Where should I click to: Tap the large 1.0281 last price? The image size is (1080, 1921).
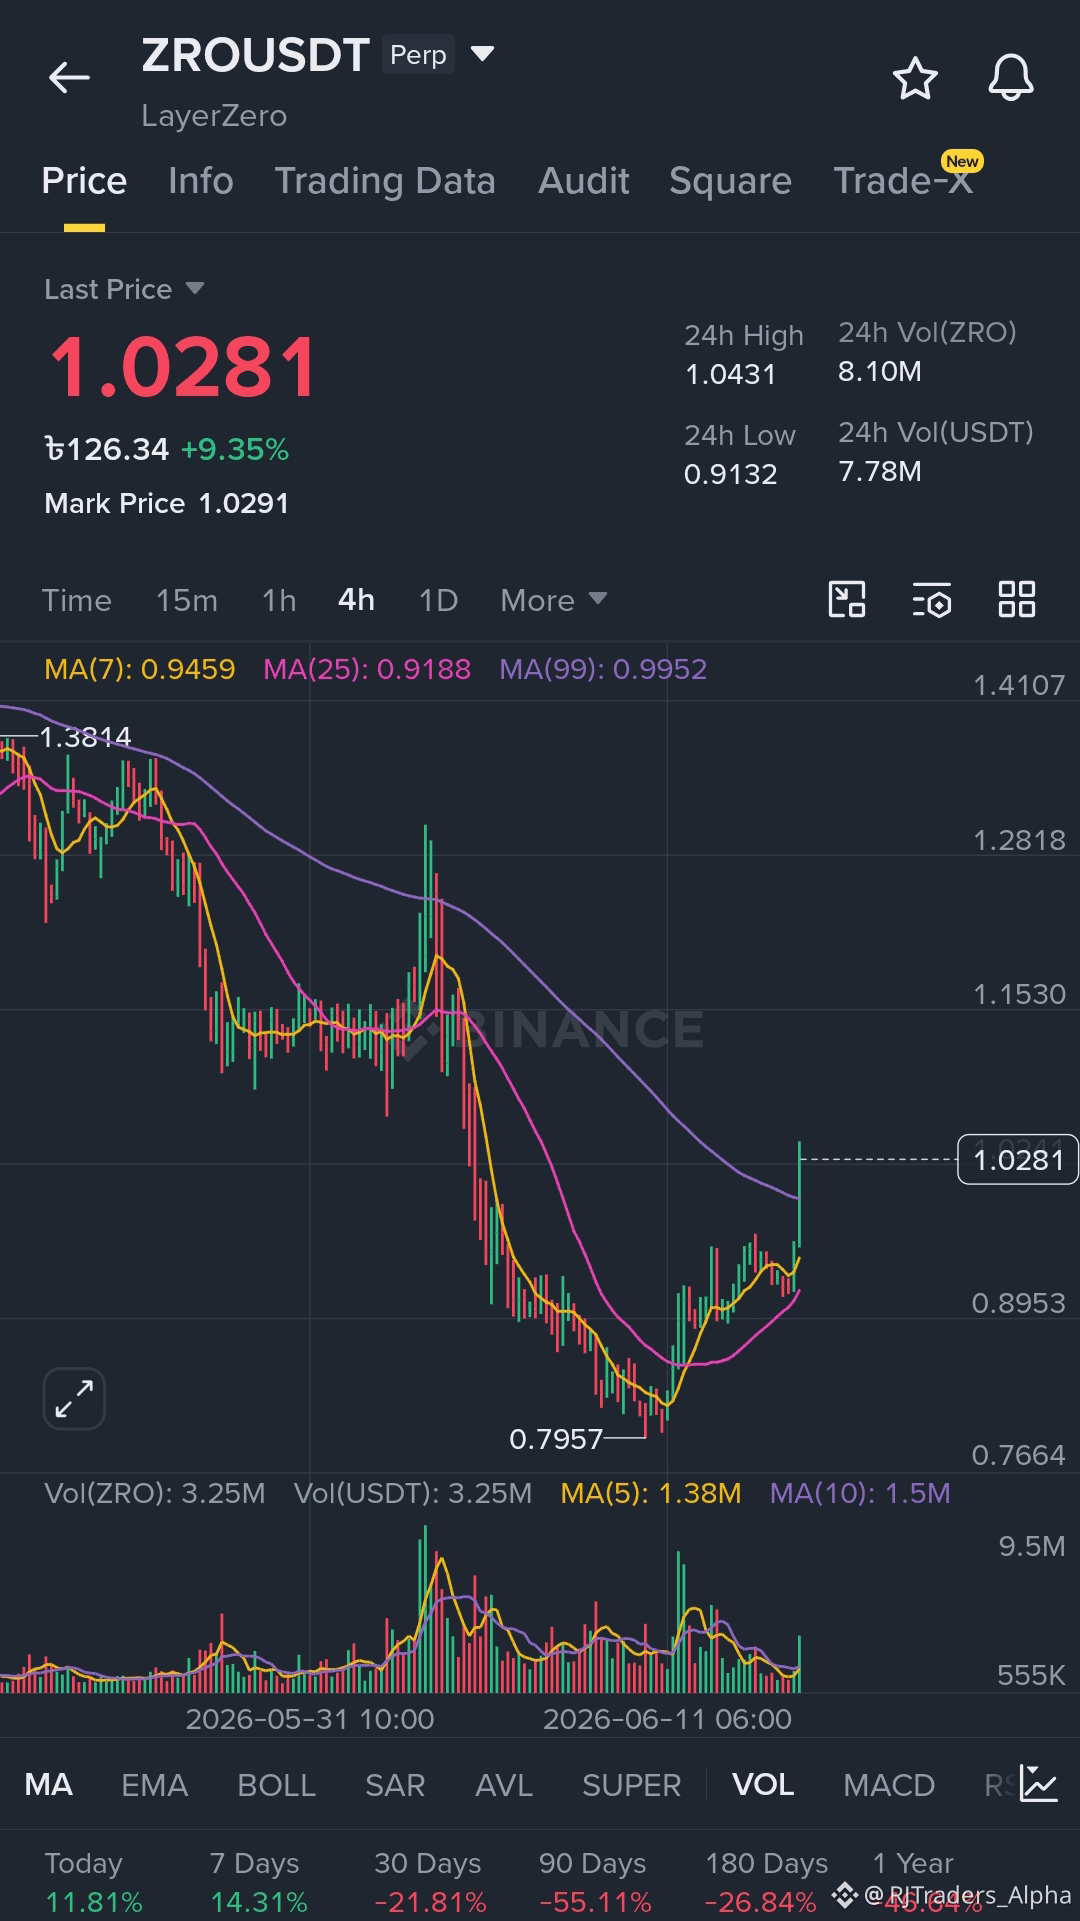pyautogui.click(x=183, y=367)
